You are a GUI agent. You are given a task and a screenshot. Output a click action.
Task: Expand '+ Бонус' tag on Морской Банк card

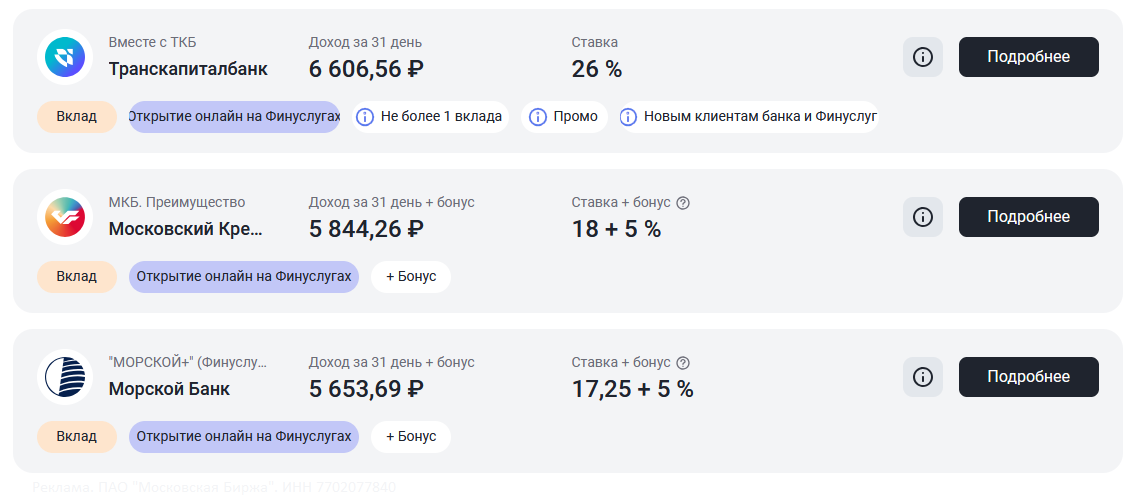(x=411, y=437)
